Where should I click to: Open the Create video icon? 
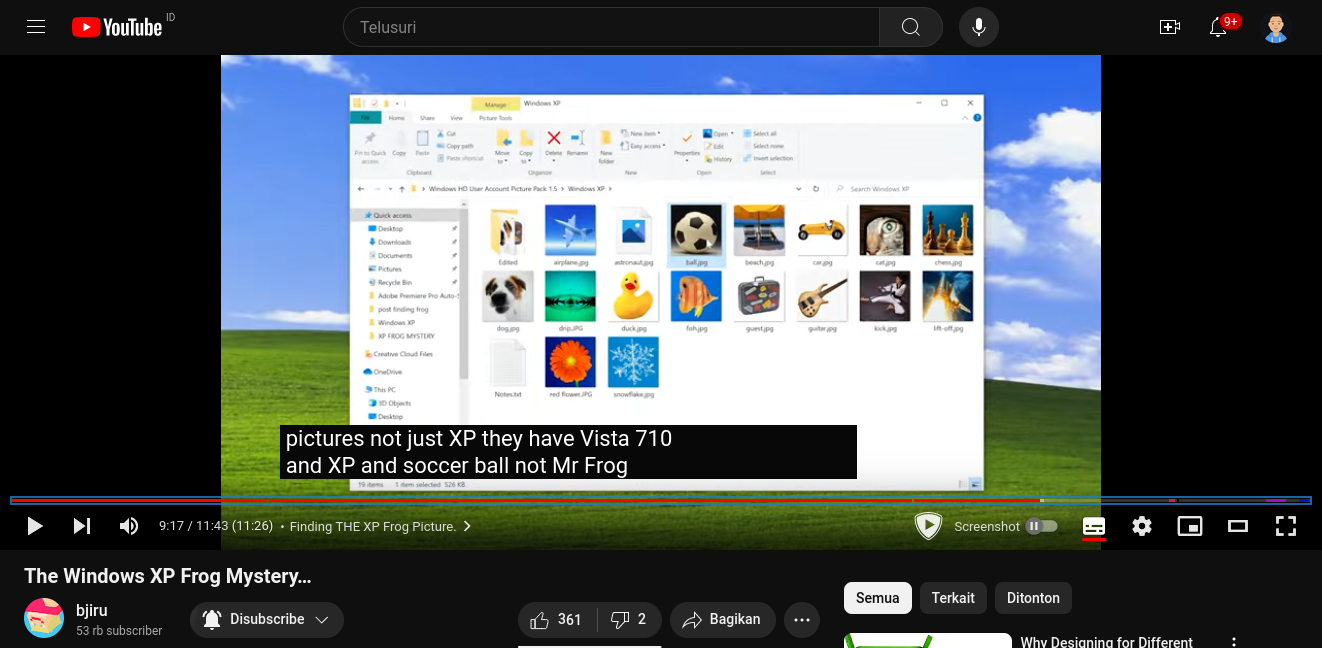[1169, 27]
